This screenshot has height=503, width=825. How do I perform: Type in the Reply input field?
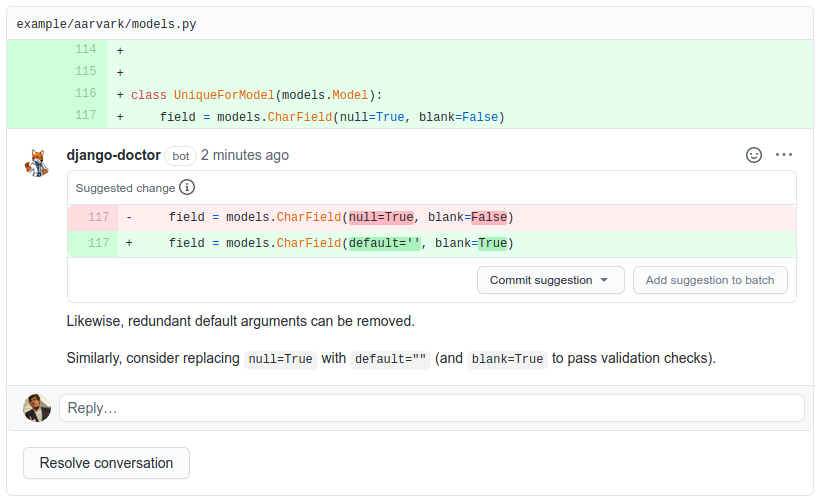431,408
